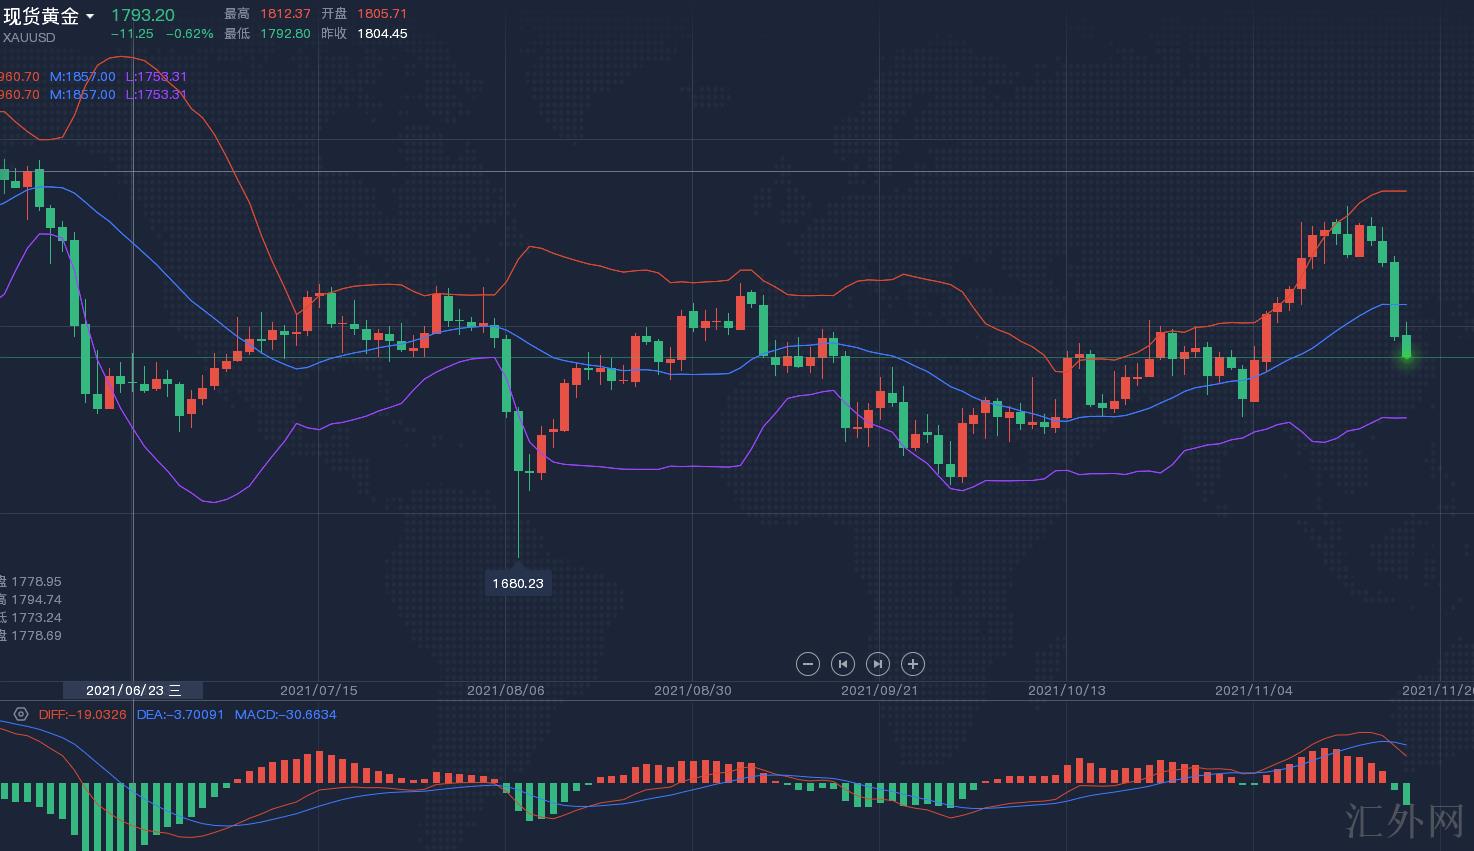
Task: Select the highlighted 2021/06/23 date marker
Action: click(x=133, y=690)
